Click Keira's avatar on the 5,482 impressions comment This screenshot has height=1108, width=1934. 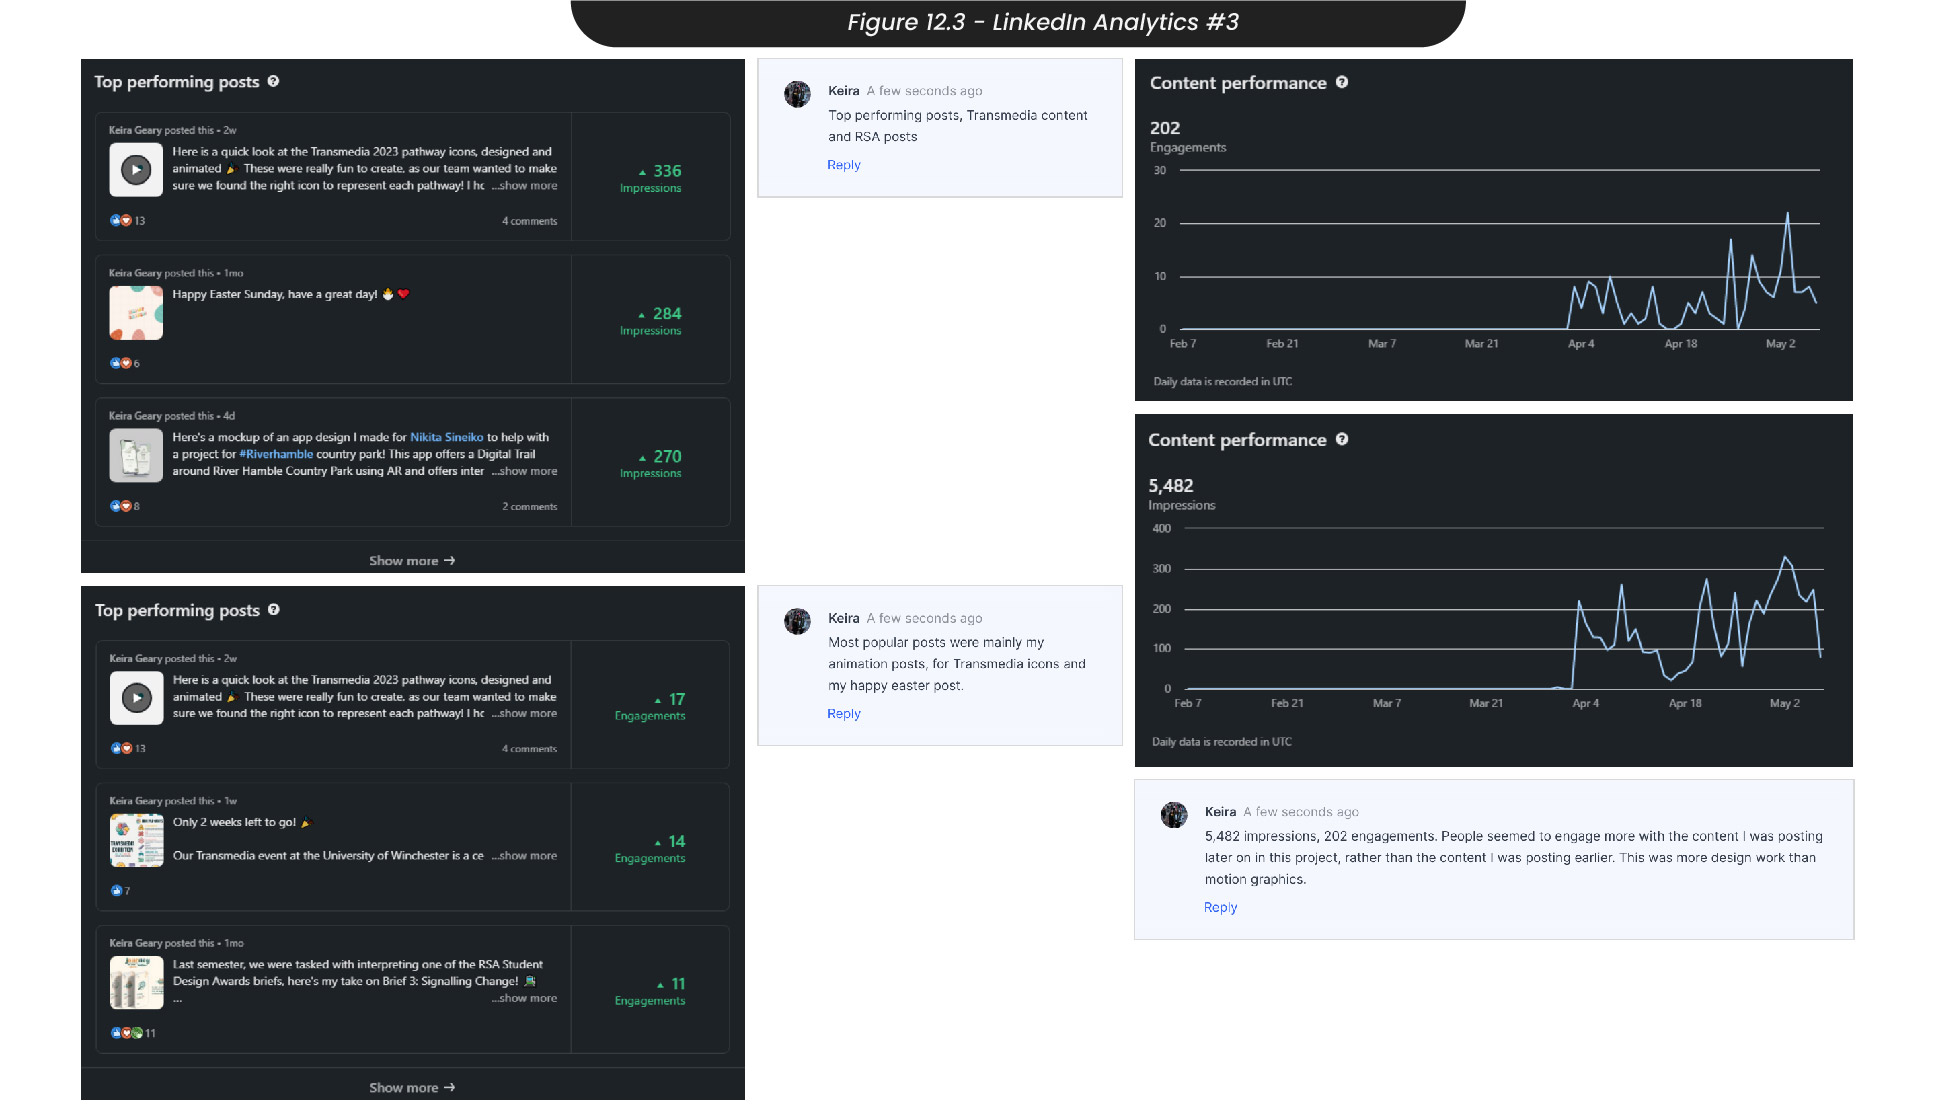(1174, 815)
